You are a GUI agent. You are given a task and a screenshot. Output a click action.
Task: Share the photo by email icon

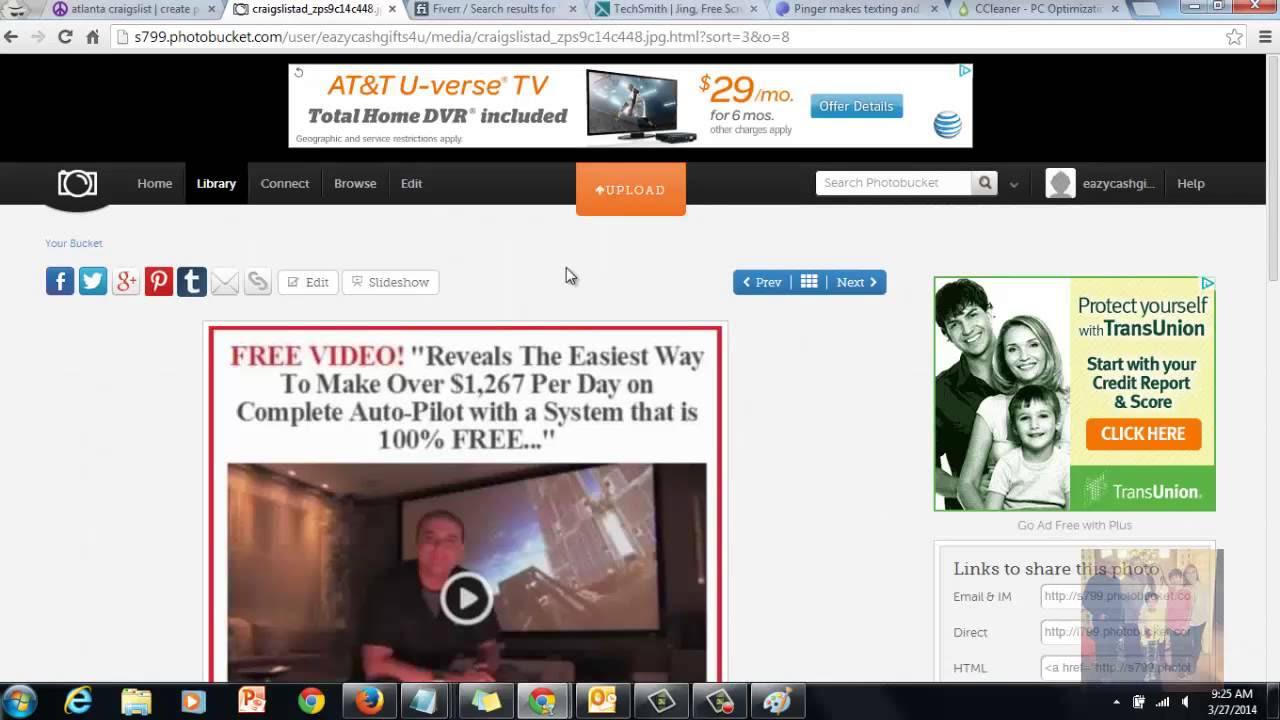point(225,282)
